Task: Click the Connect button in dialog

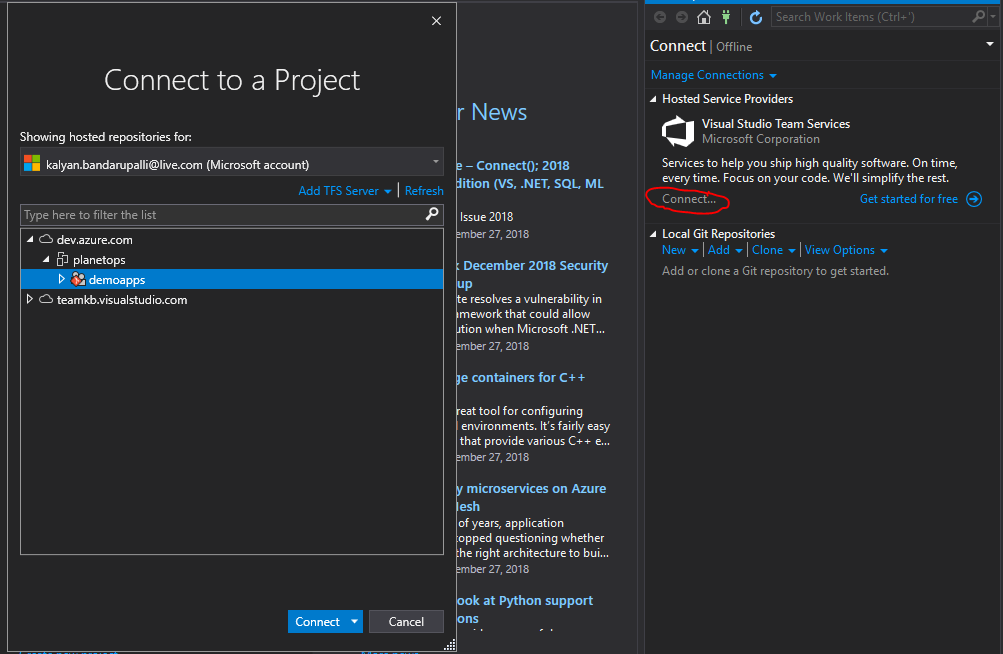Action: coord(317,621)
